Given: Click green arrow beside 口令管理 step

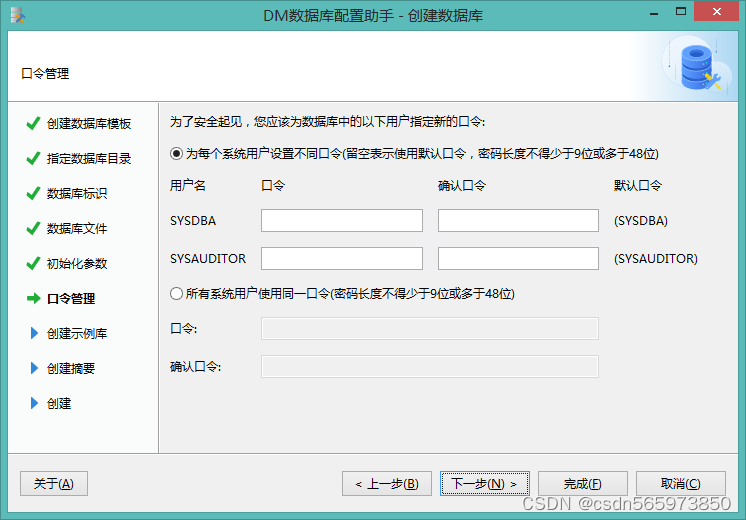Looking at the screenshot, I should pyautogui.click(x=34, y=298).
